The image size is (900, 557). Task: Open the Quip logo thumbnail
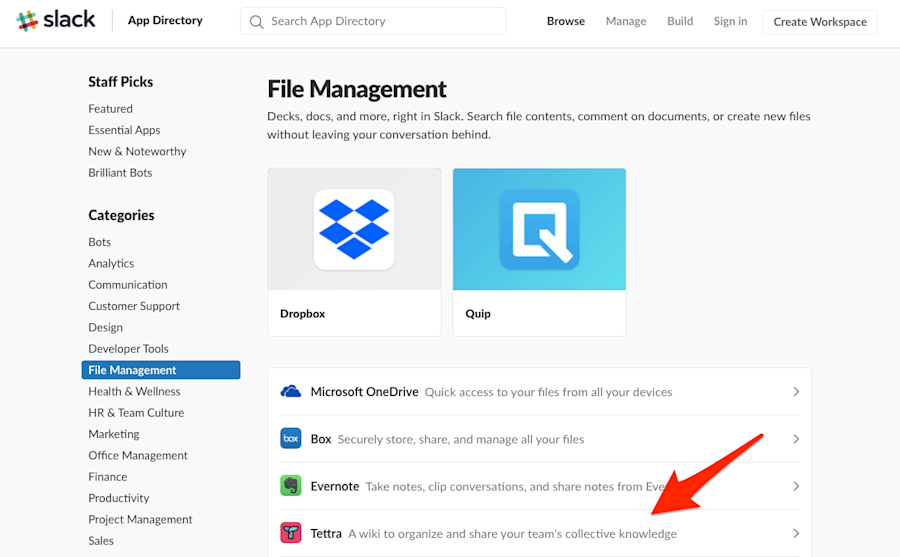pyautogui.click(x=539, y=229)
